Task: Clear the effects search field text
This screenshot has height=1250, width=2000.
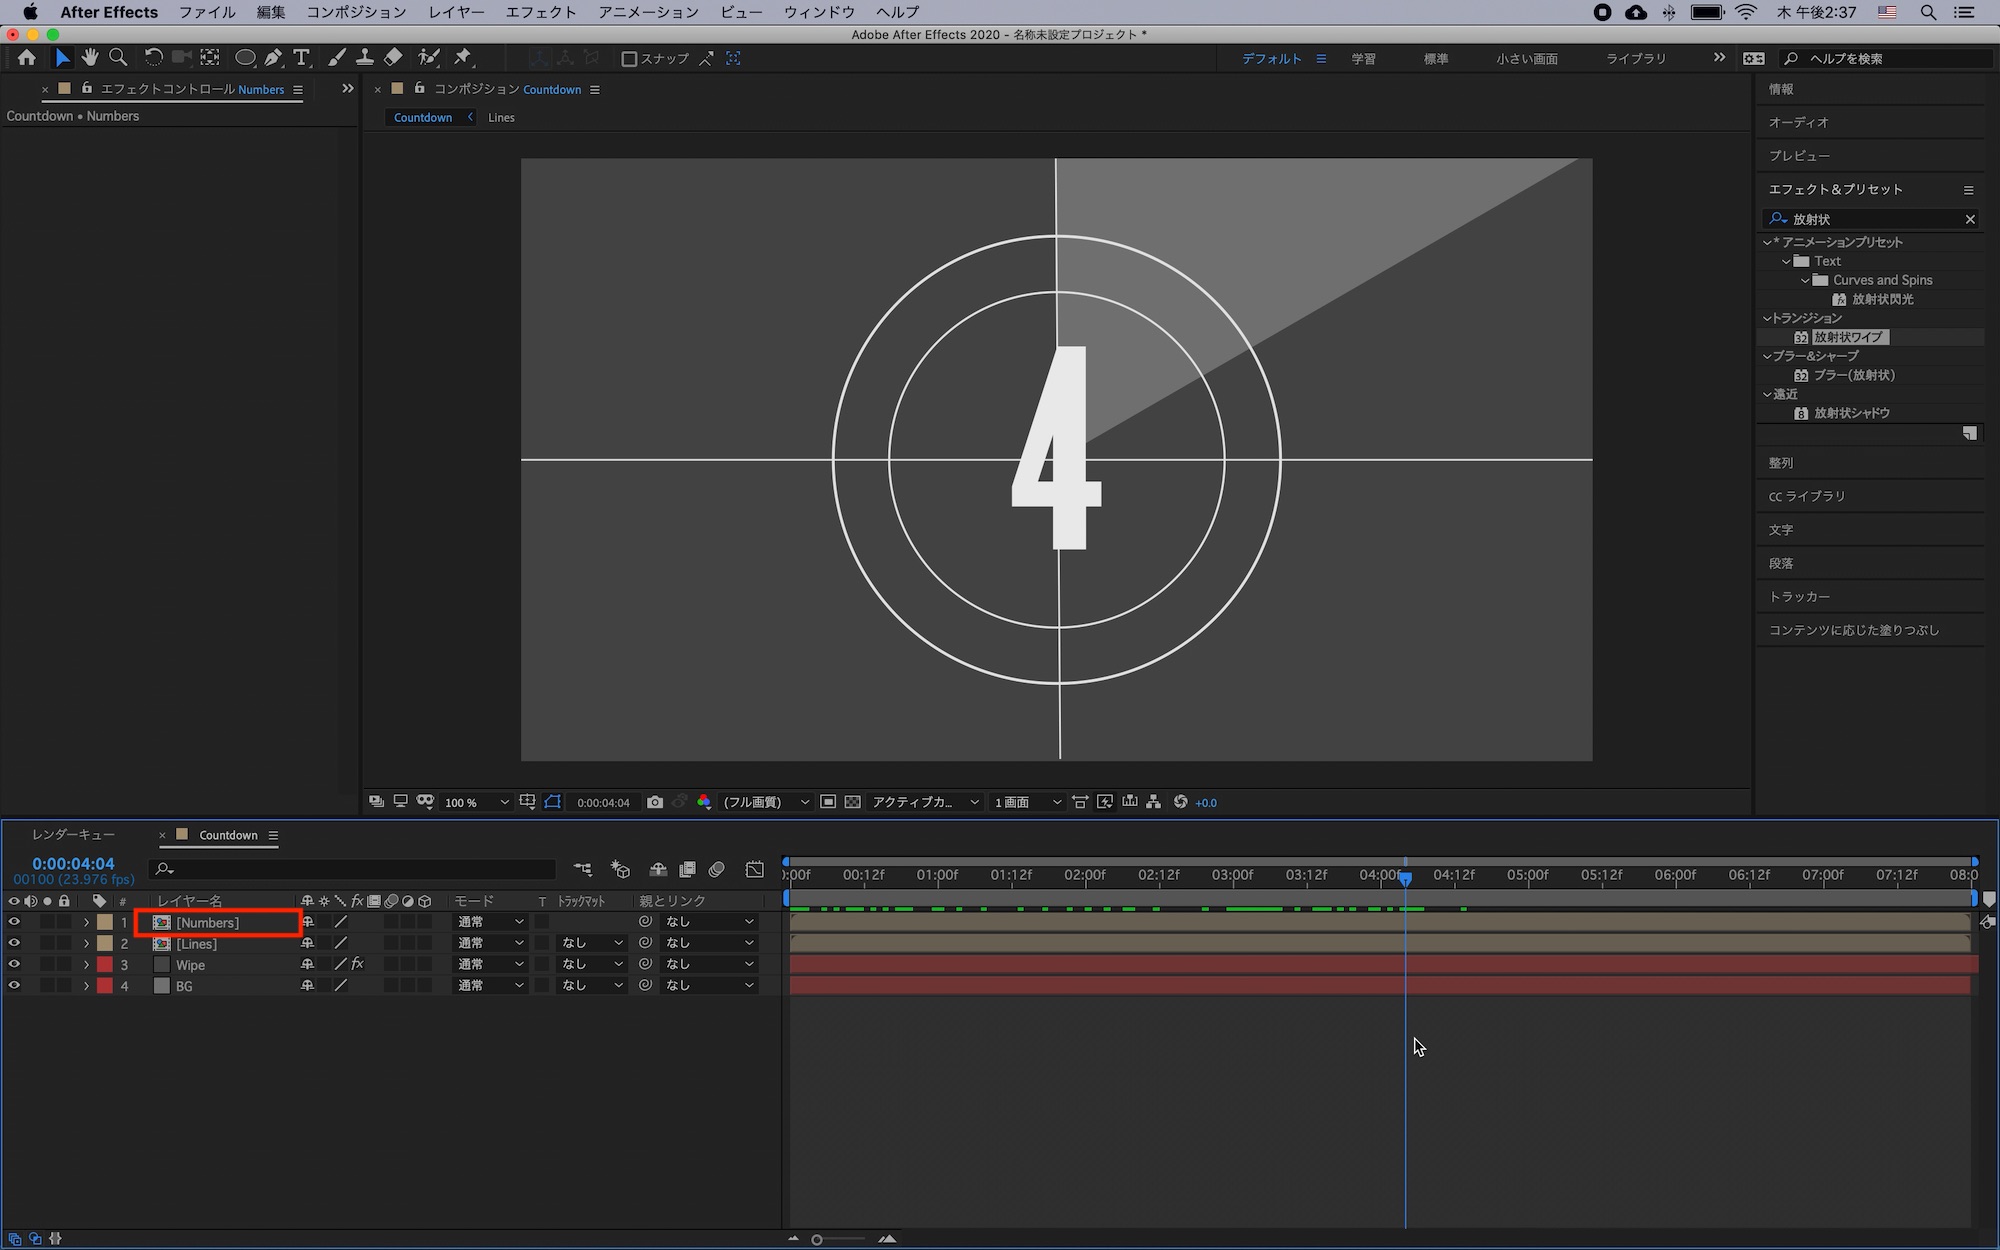Action: [x=1970, y=219]
